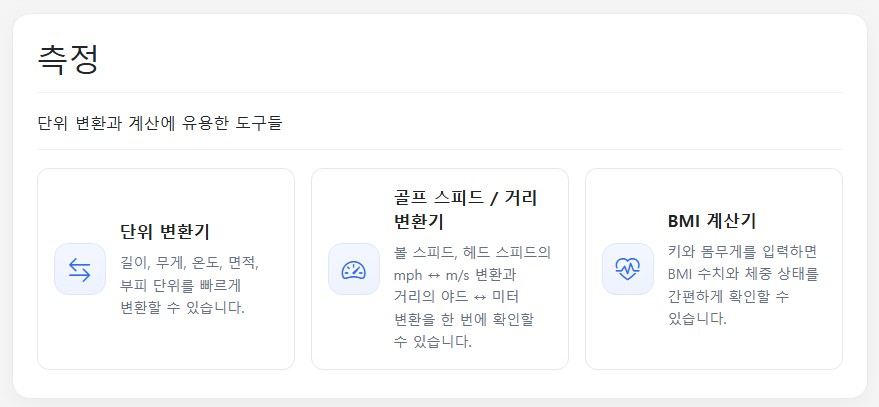The height and width of the screenshot is (407, 879).
Task: Click the divider line under the subtitle
Action: pos(440,149)
